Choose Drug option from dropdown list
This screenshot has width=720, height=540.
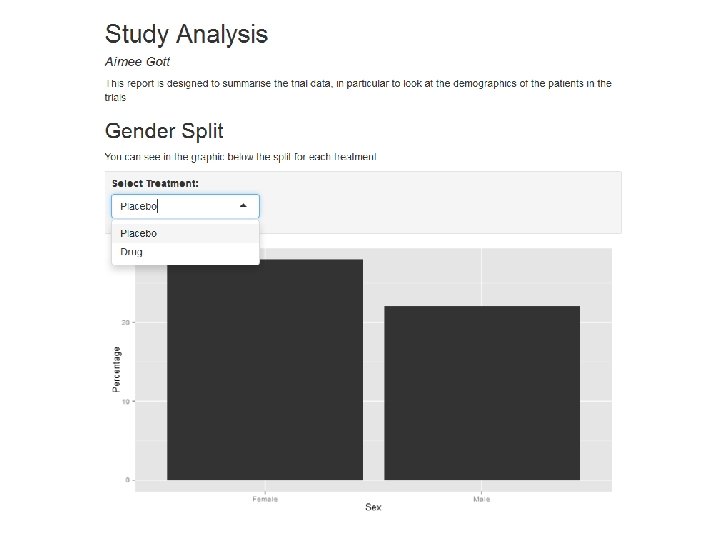point(132,252)
